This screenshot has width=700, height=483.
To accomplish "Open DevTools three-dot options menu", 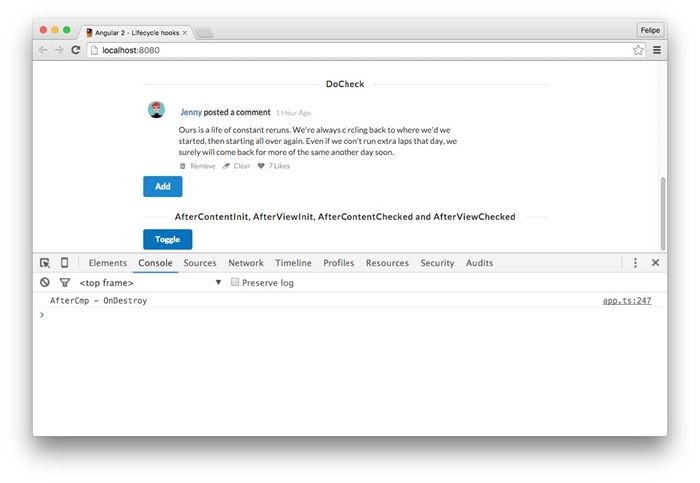I will [635, 263].
